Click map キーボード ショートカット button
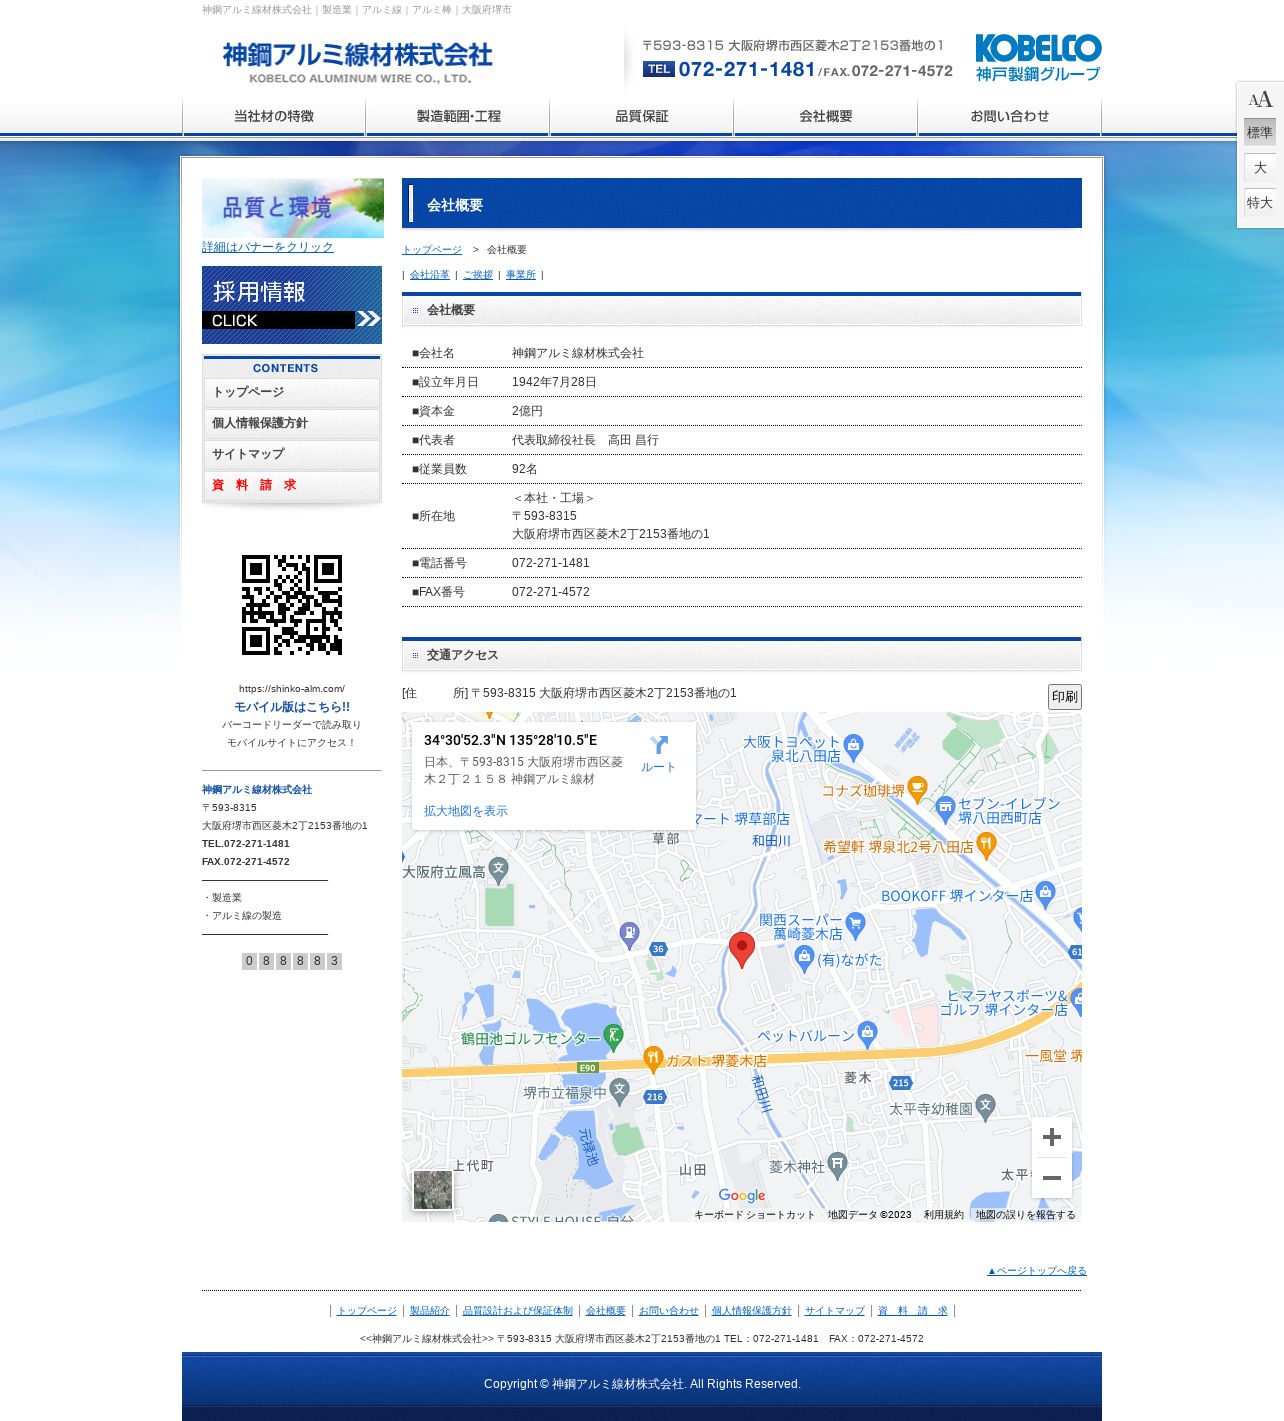1284x1421 pixels. coord(755,1215)
